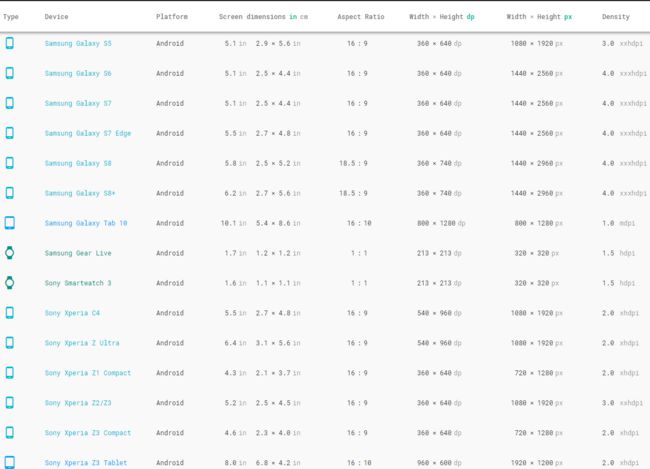Click the phone icon for Xperia Z2/Z3
This screenshot has height=469, width=650.
pos(10,402)
